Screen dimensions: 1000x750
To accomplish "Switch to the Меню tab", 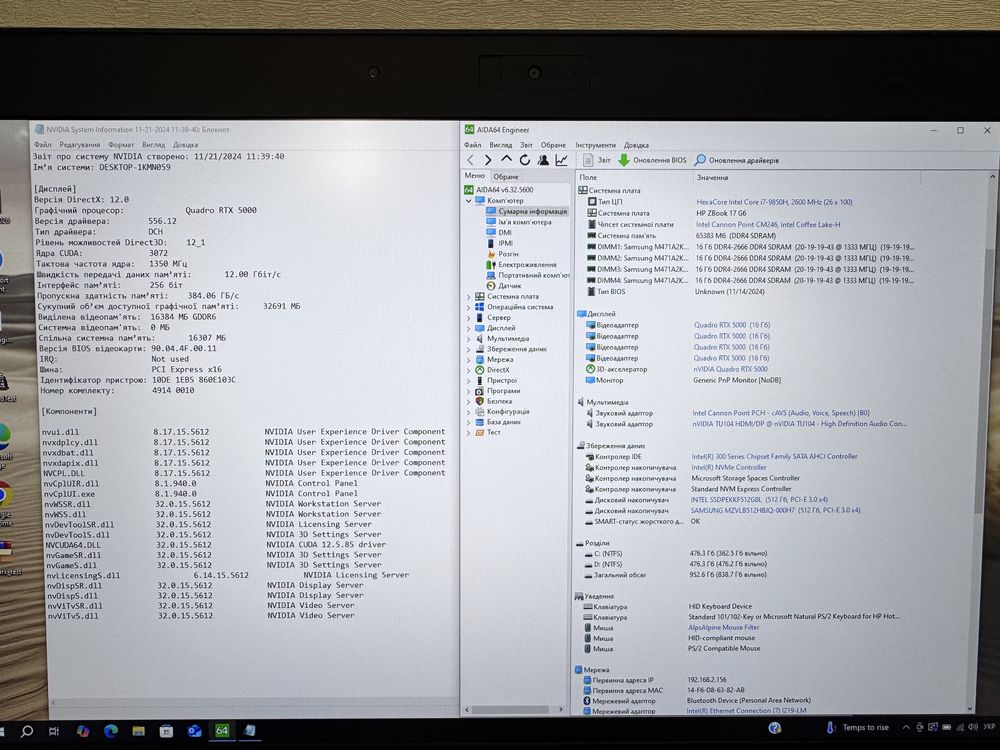I will click(x=474, y=175).
